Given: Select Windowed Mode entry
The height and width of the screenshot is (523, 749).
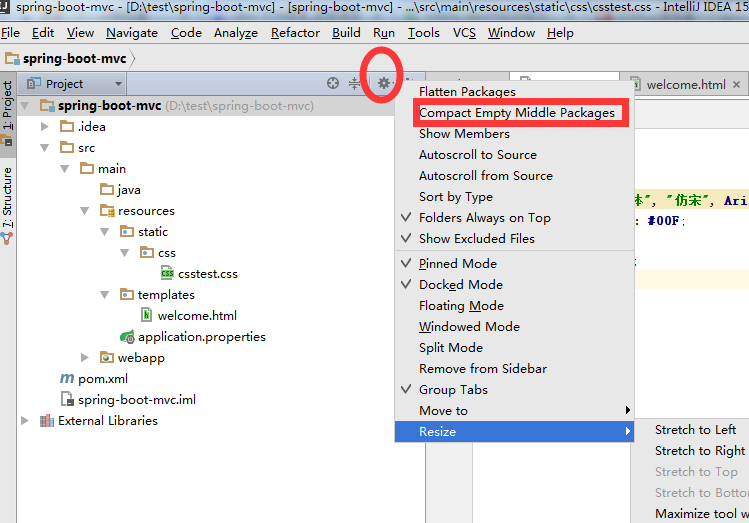Looking at the screenshot, I should pyautogui.click(x=514, y=327).
